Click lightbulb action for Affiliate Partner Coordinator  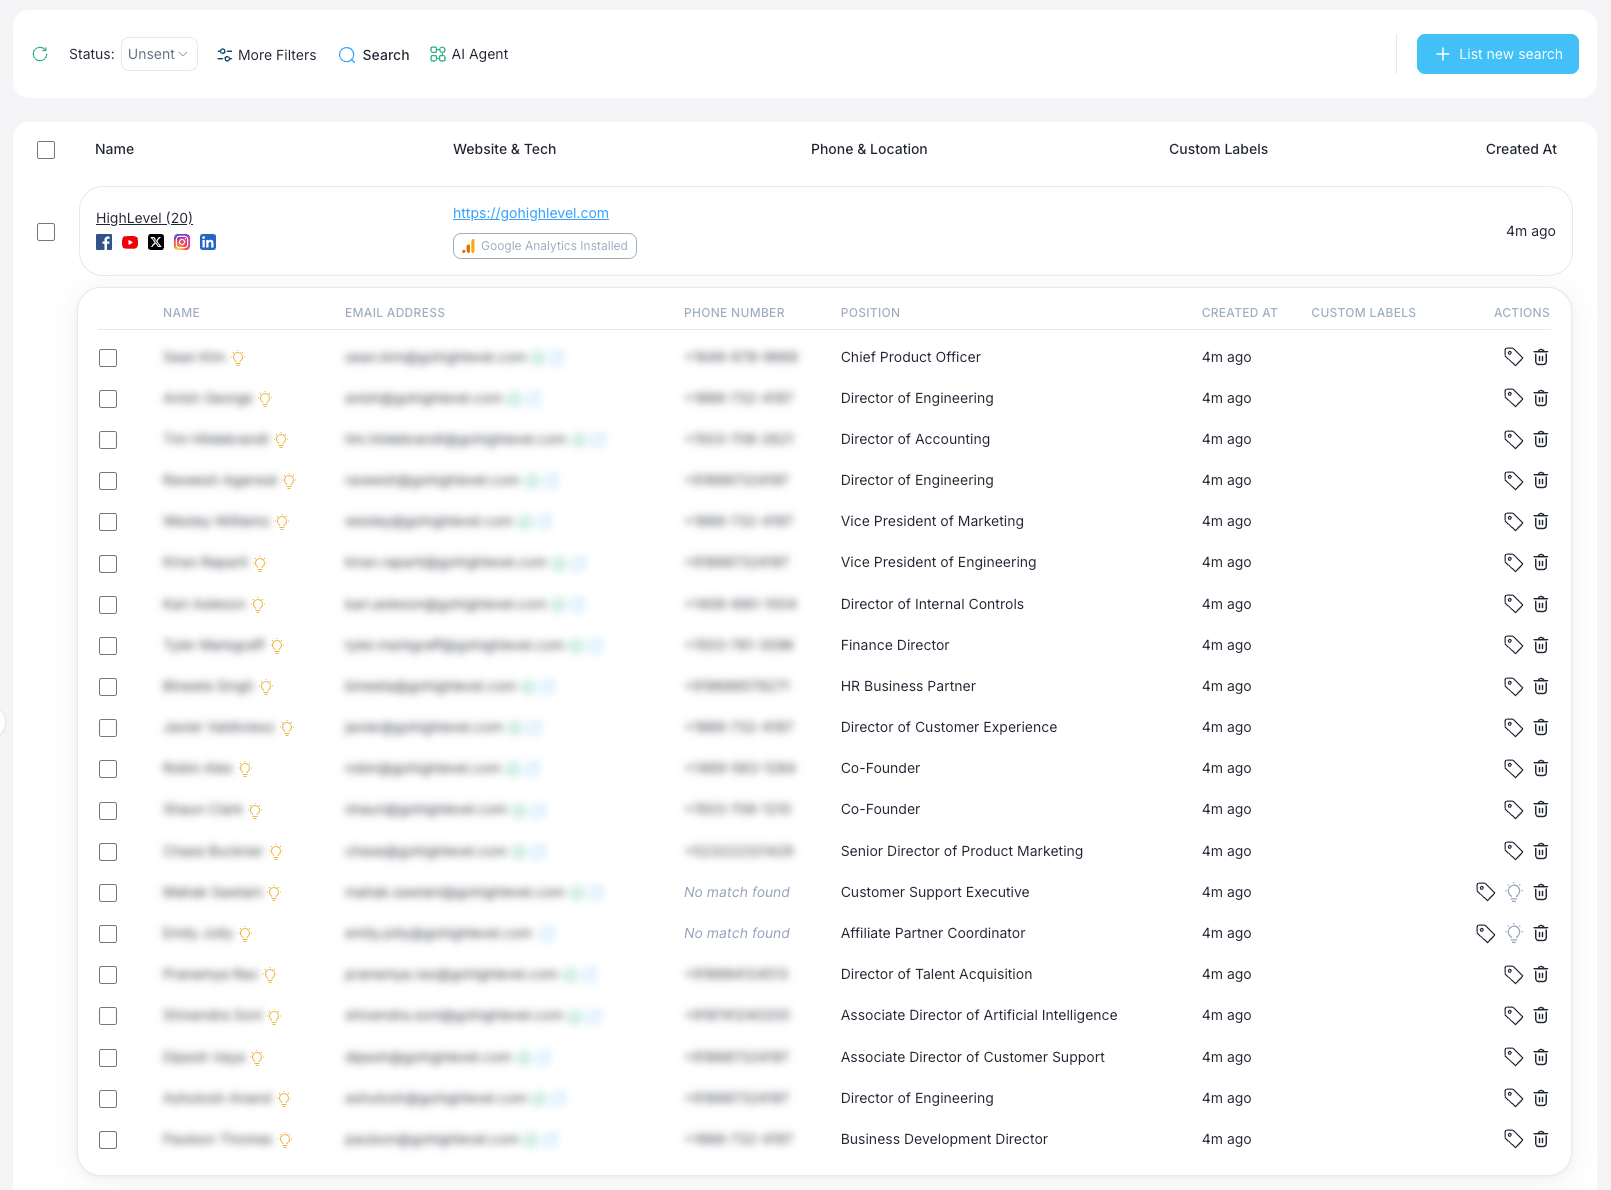(1514, 933)
